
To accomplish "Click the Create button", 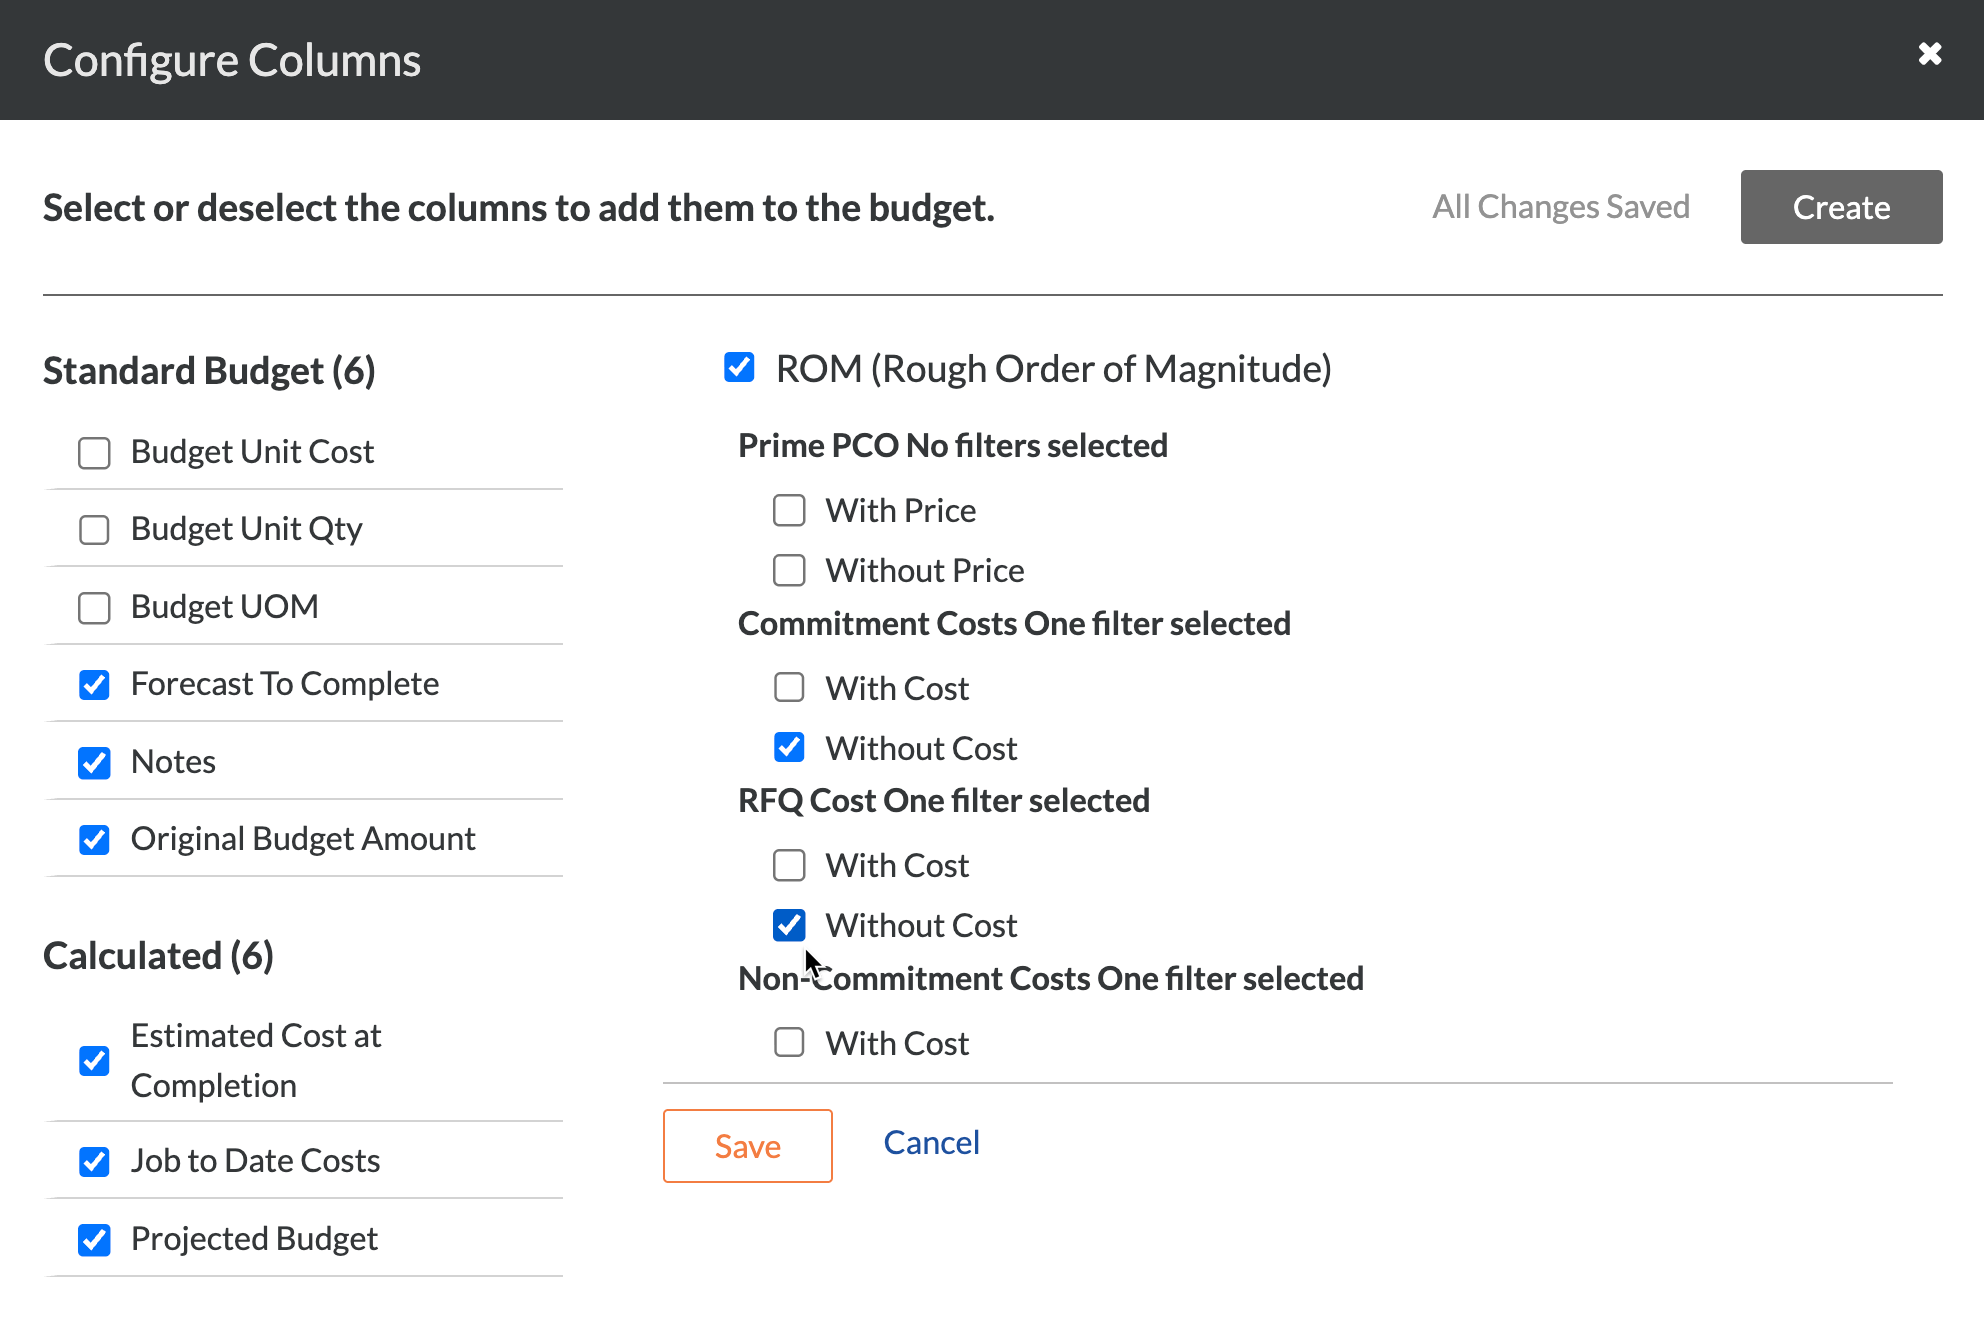I will click(x=1841, y=207).
